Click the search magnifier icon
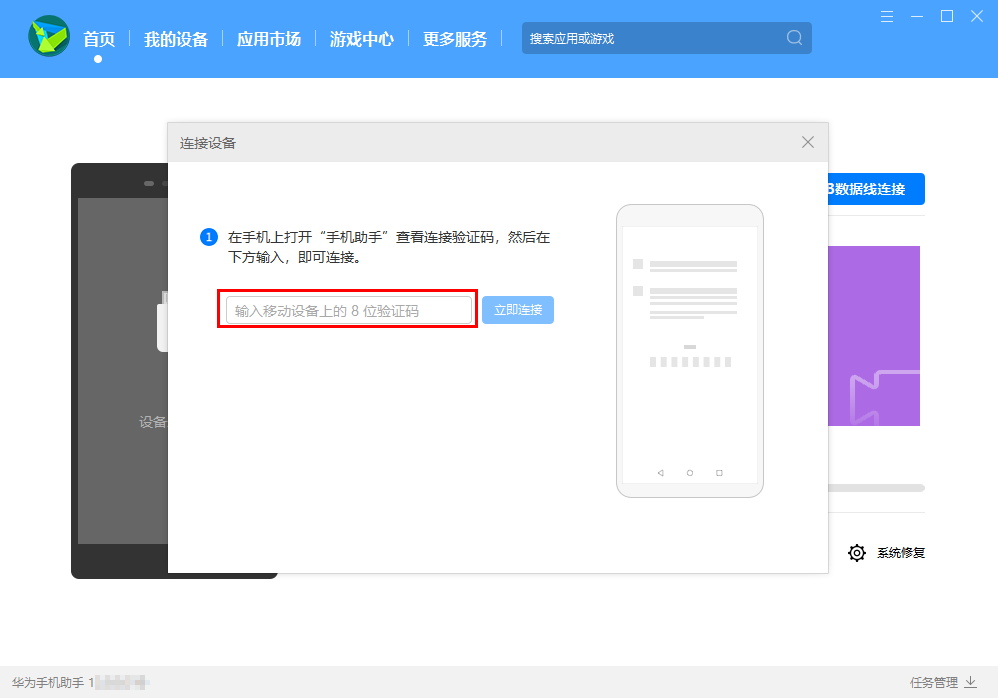 point(794,38)
